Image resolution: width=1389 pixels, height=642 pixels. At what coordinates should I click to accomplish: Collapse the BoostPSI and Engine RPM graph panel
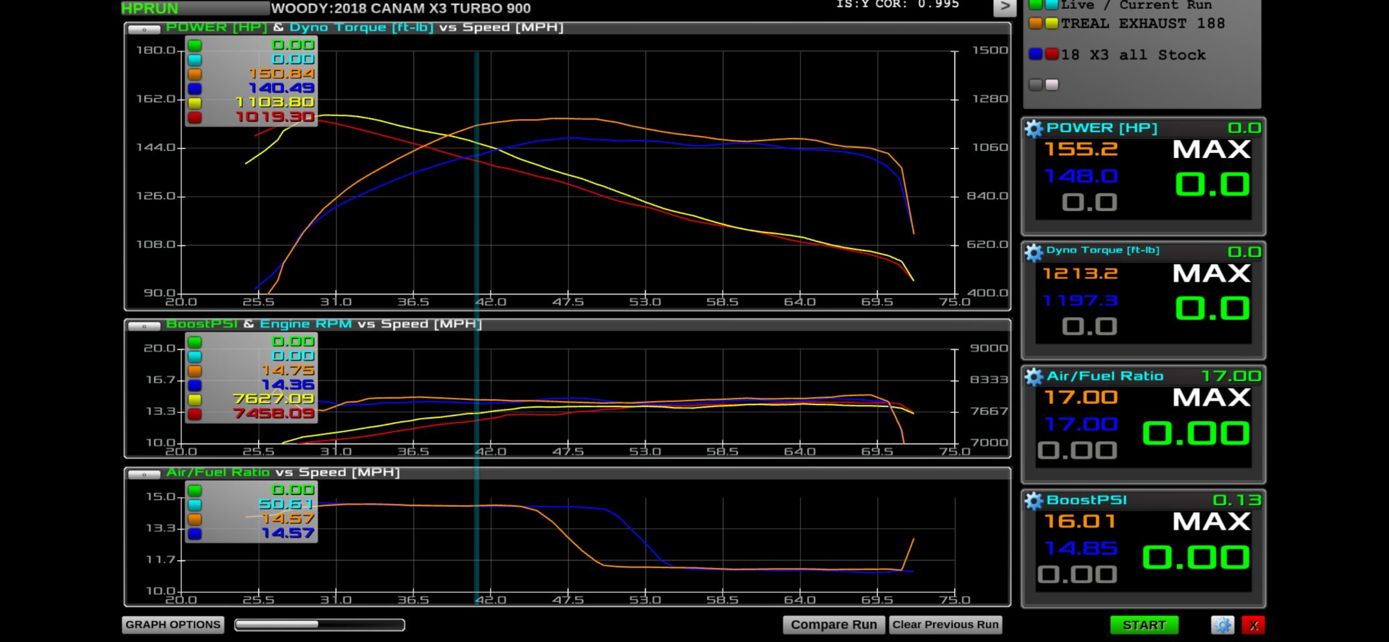[144, 325]
